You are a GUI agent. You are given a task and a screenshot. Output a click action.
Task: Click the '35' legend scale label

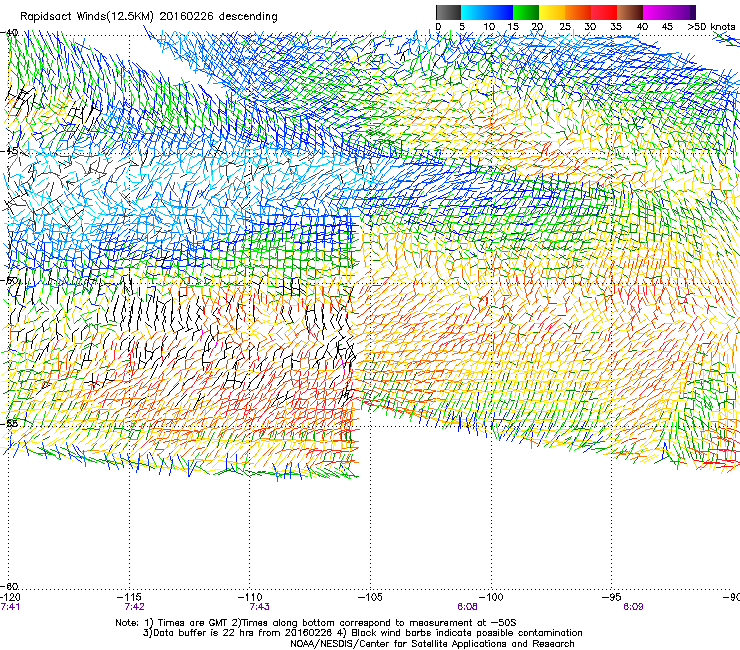pos(616,27)
